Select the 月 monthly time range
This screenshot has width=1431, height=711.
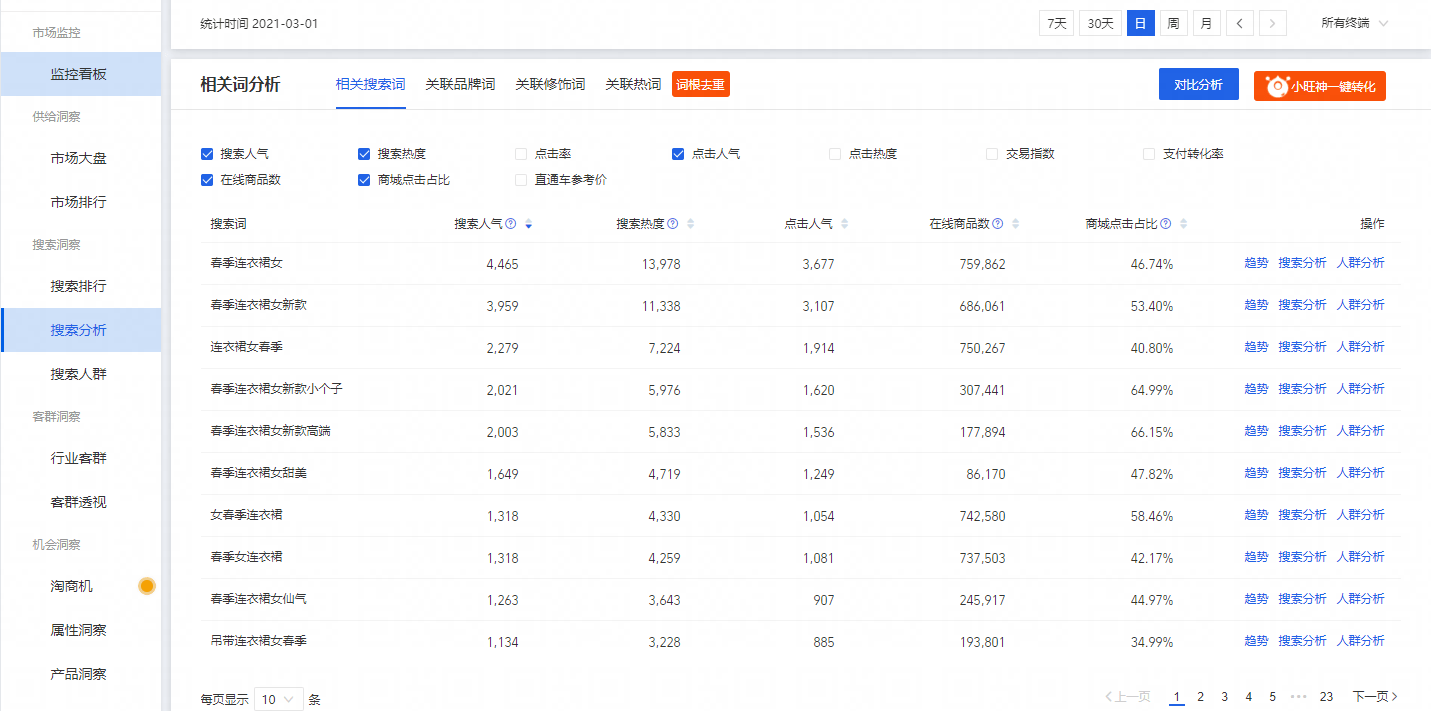[1207, 23]
